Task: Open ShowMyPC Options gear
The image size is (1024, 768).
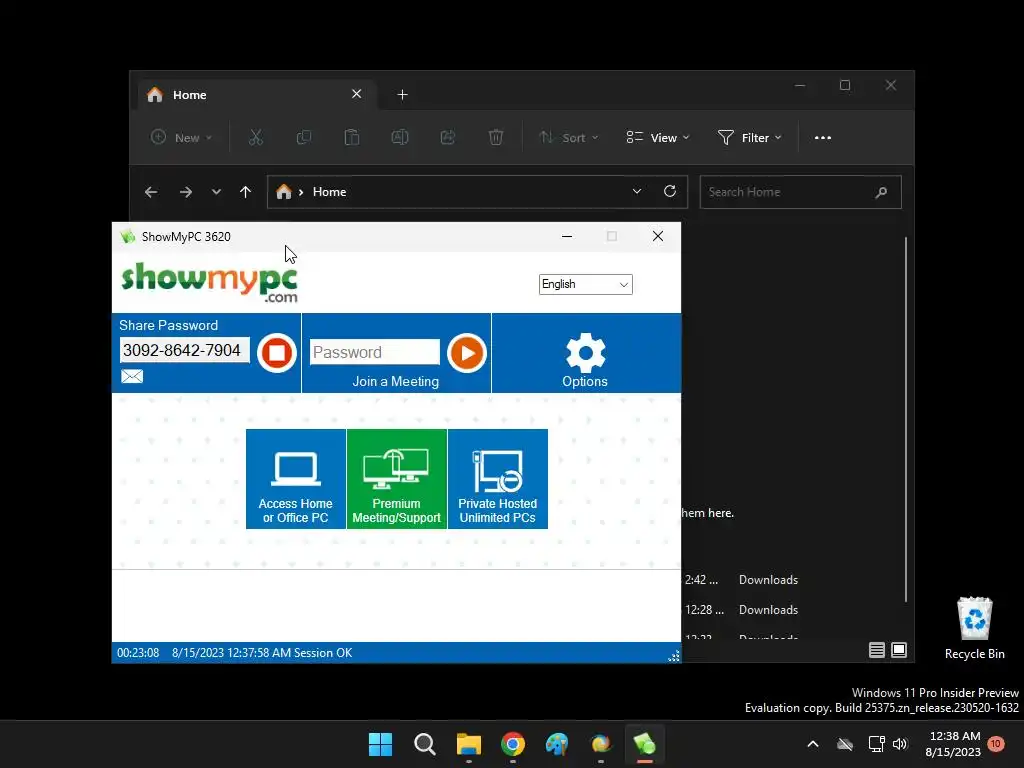Action: click(585, 360)
